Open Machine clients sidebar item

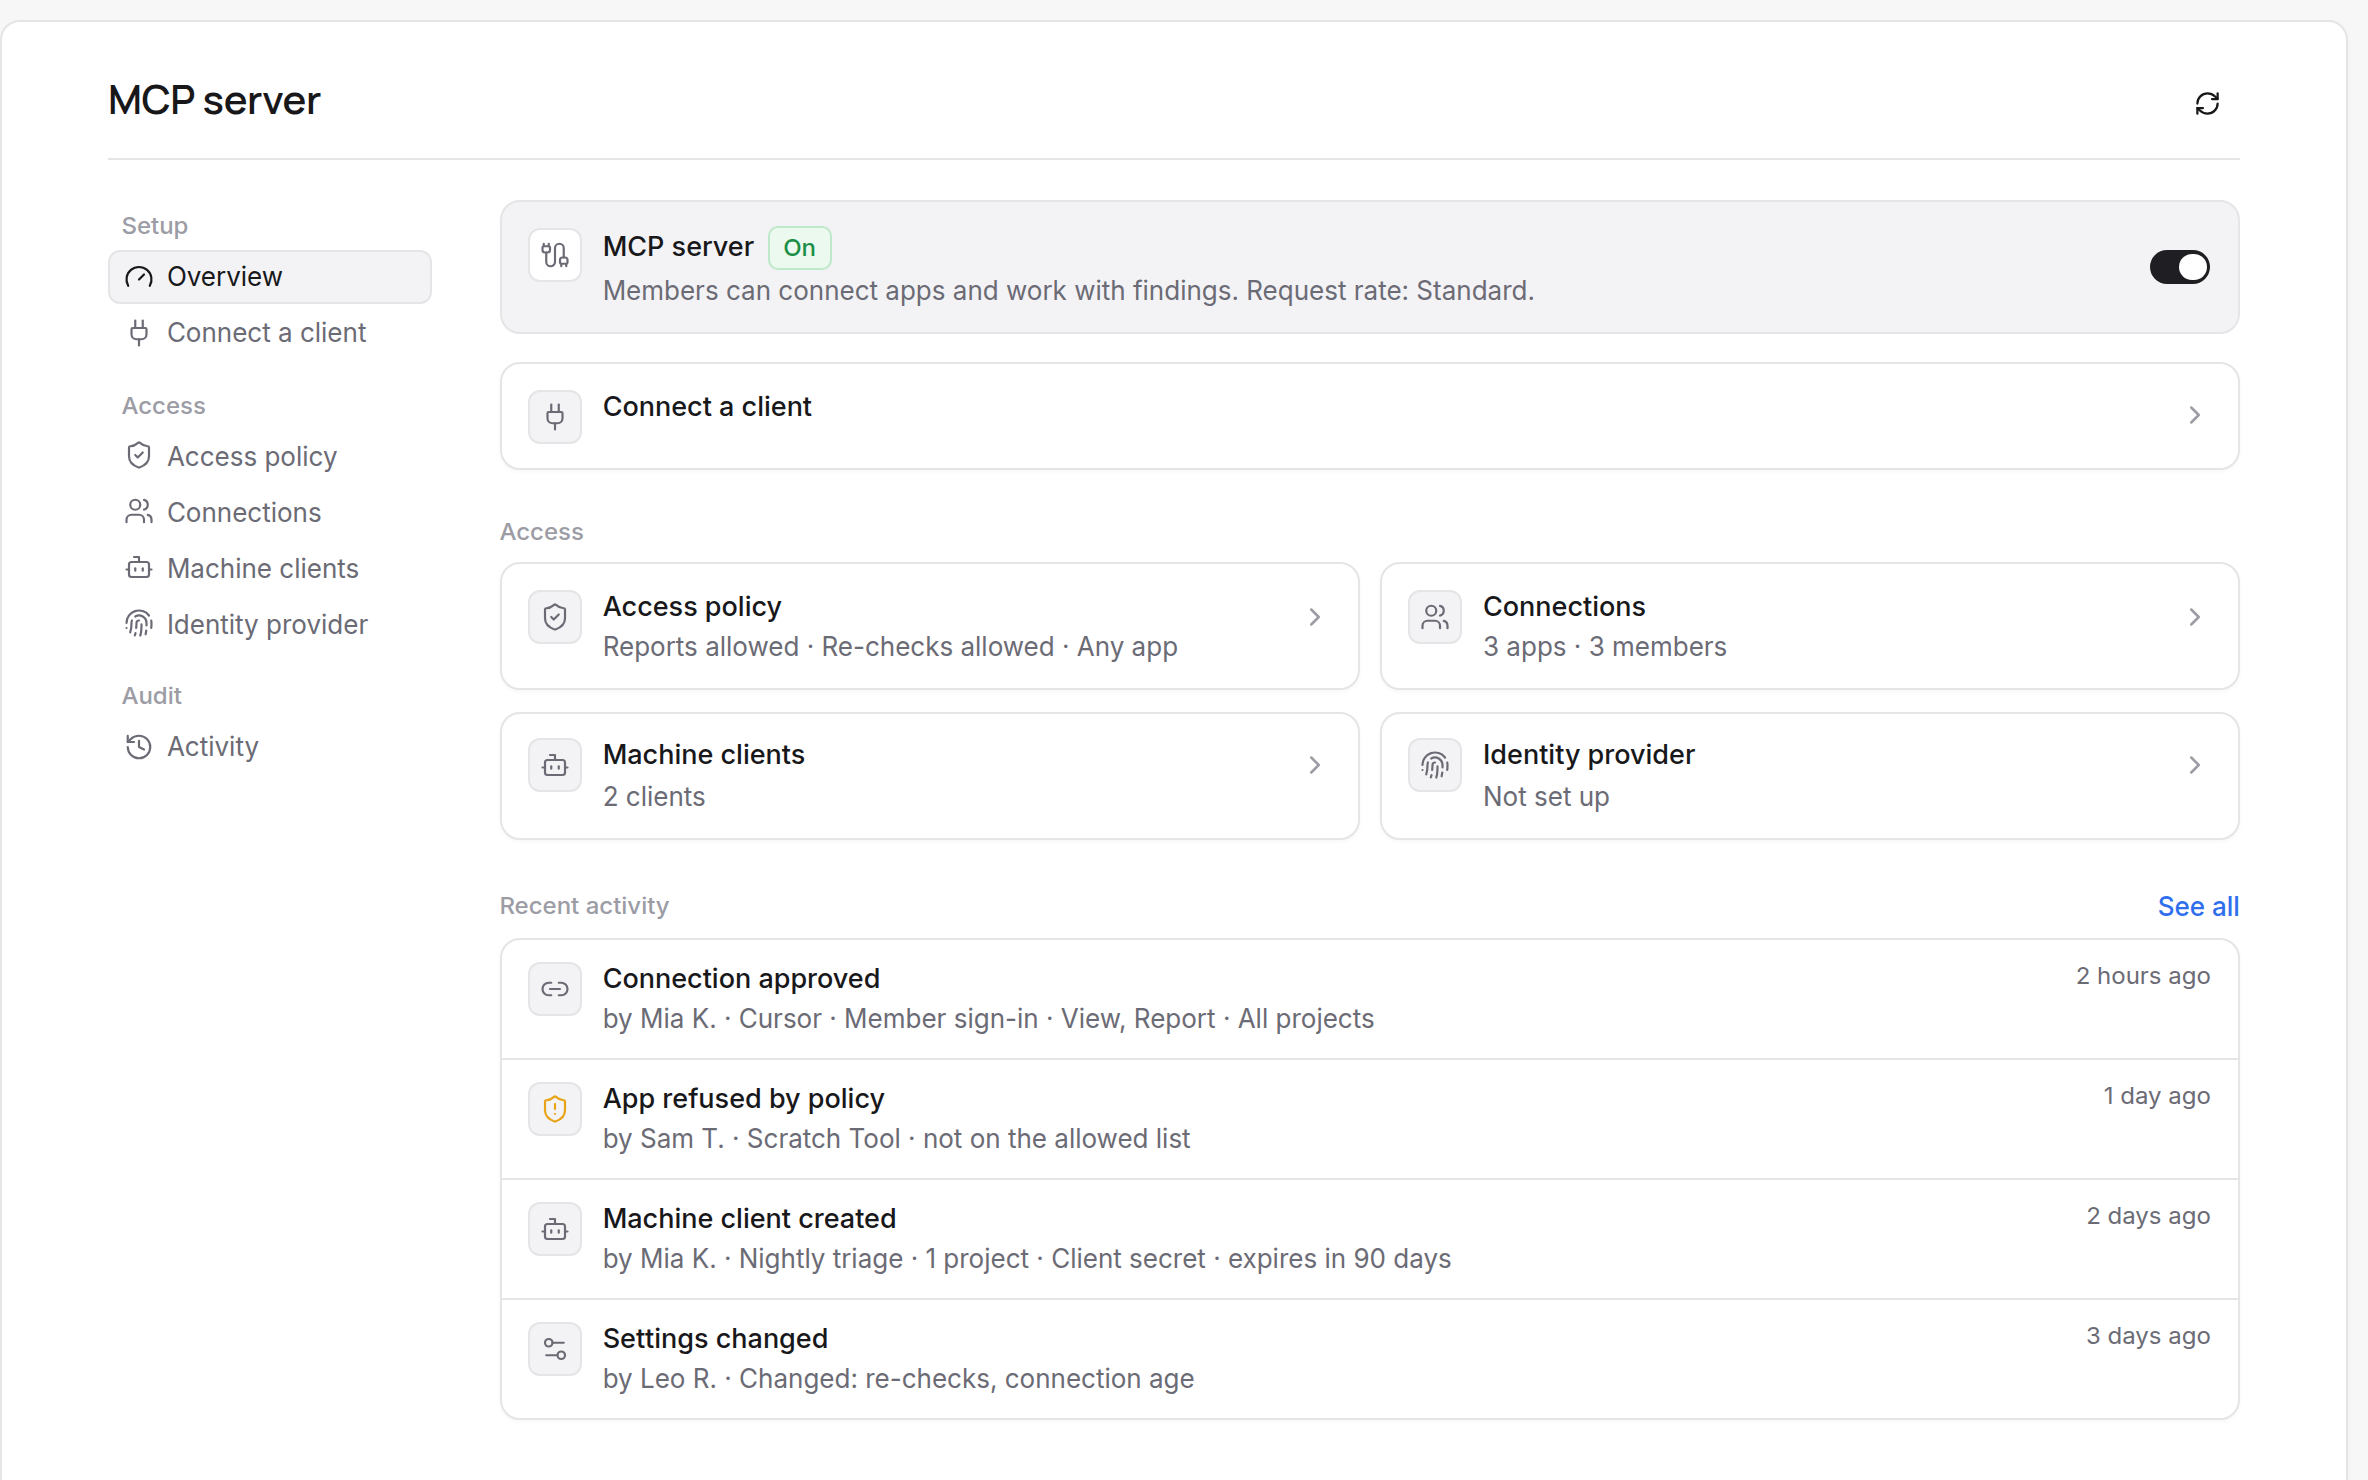(270, 569)
